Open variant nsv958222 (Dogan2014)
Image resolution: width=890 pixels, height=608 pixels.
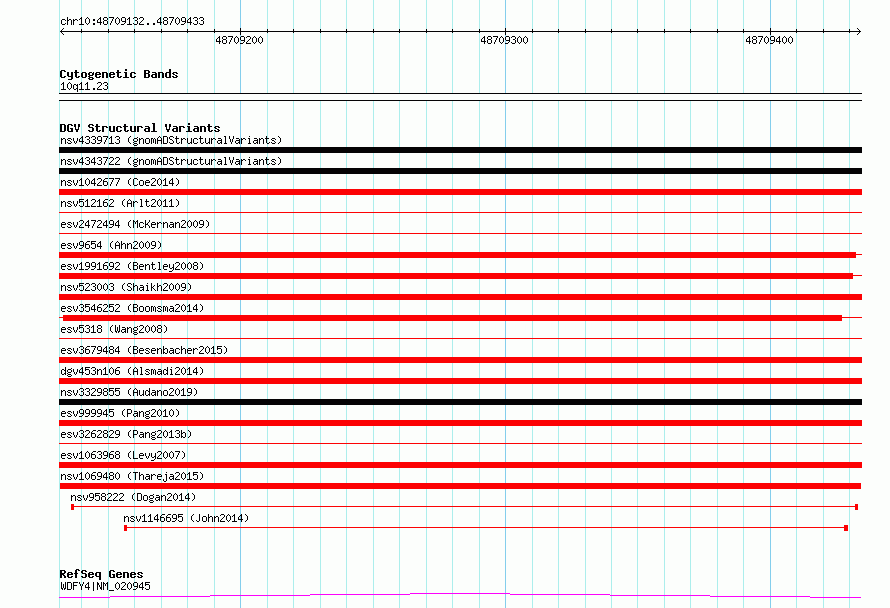pos(133,497)
